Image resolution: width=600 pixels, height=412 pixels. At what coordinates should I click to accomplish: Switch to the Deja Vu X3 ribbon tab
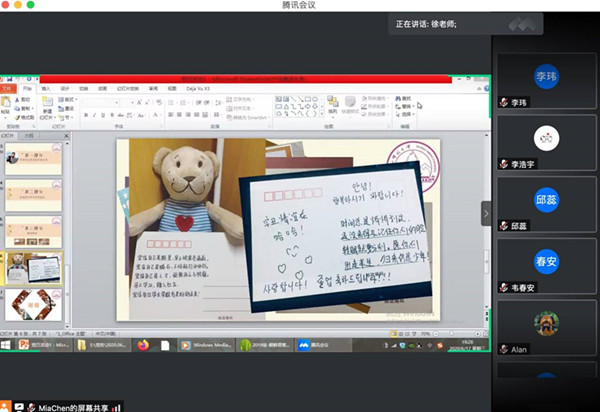197,89
